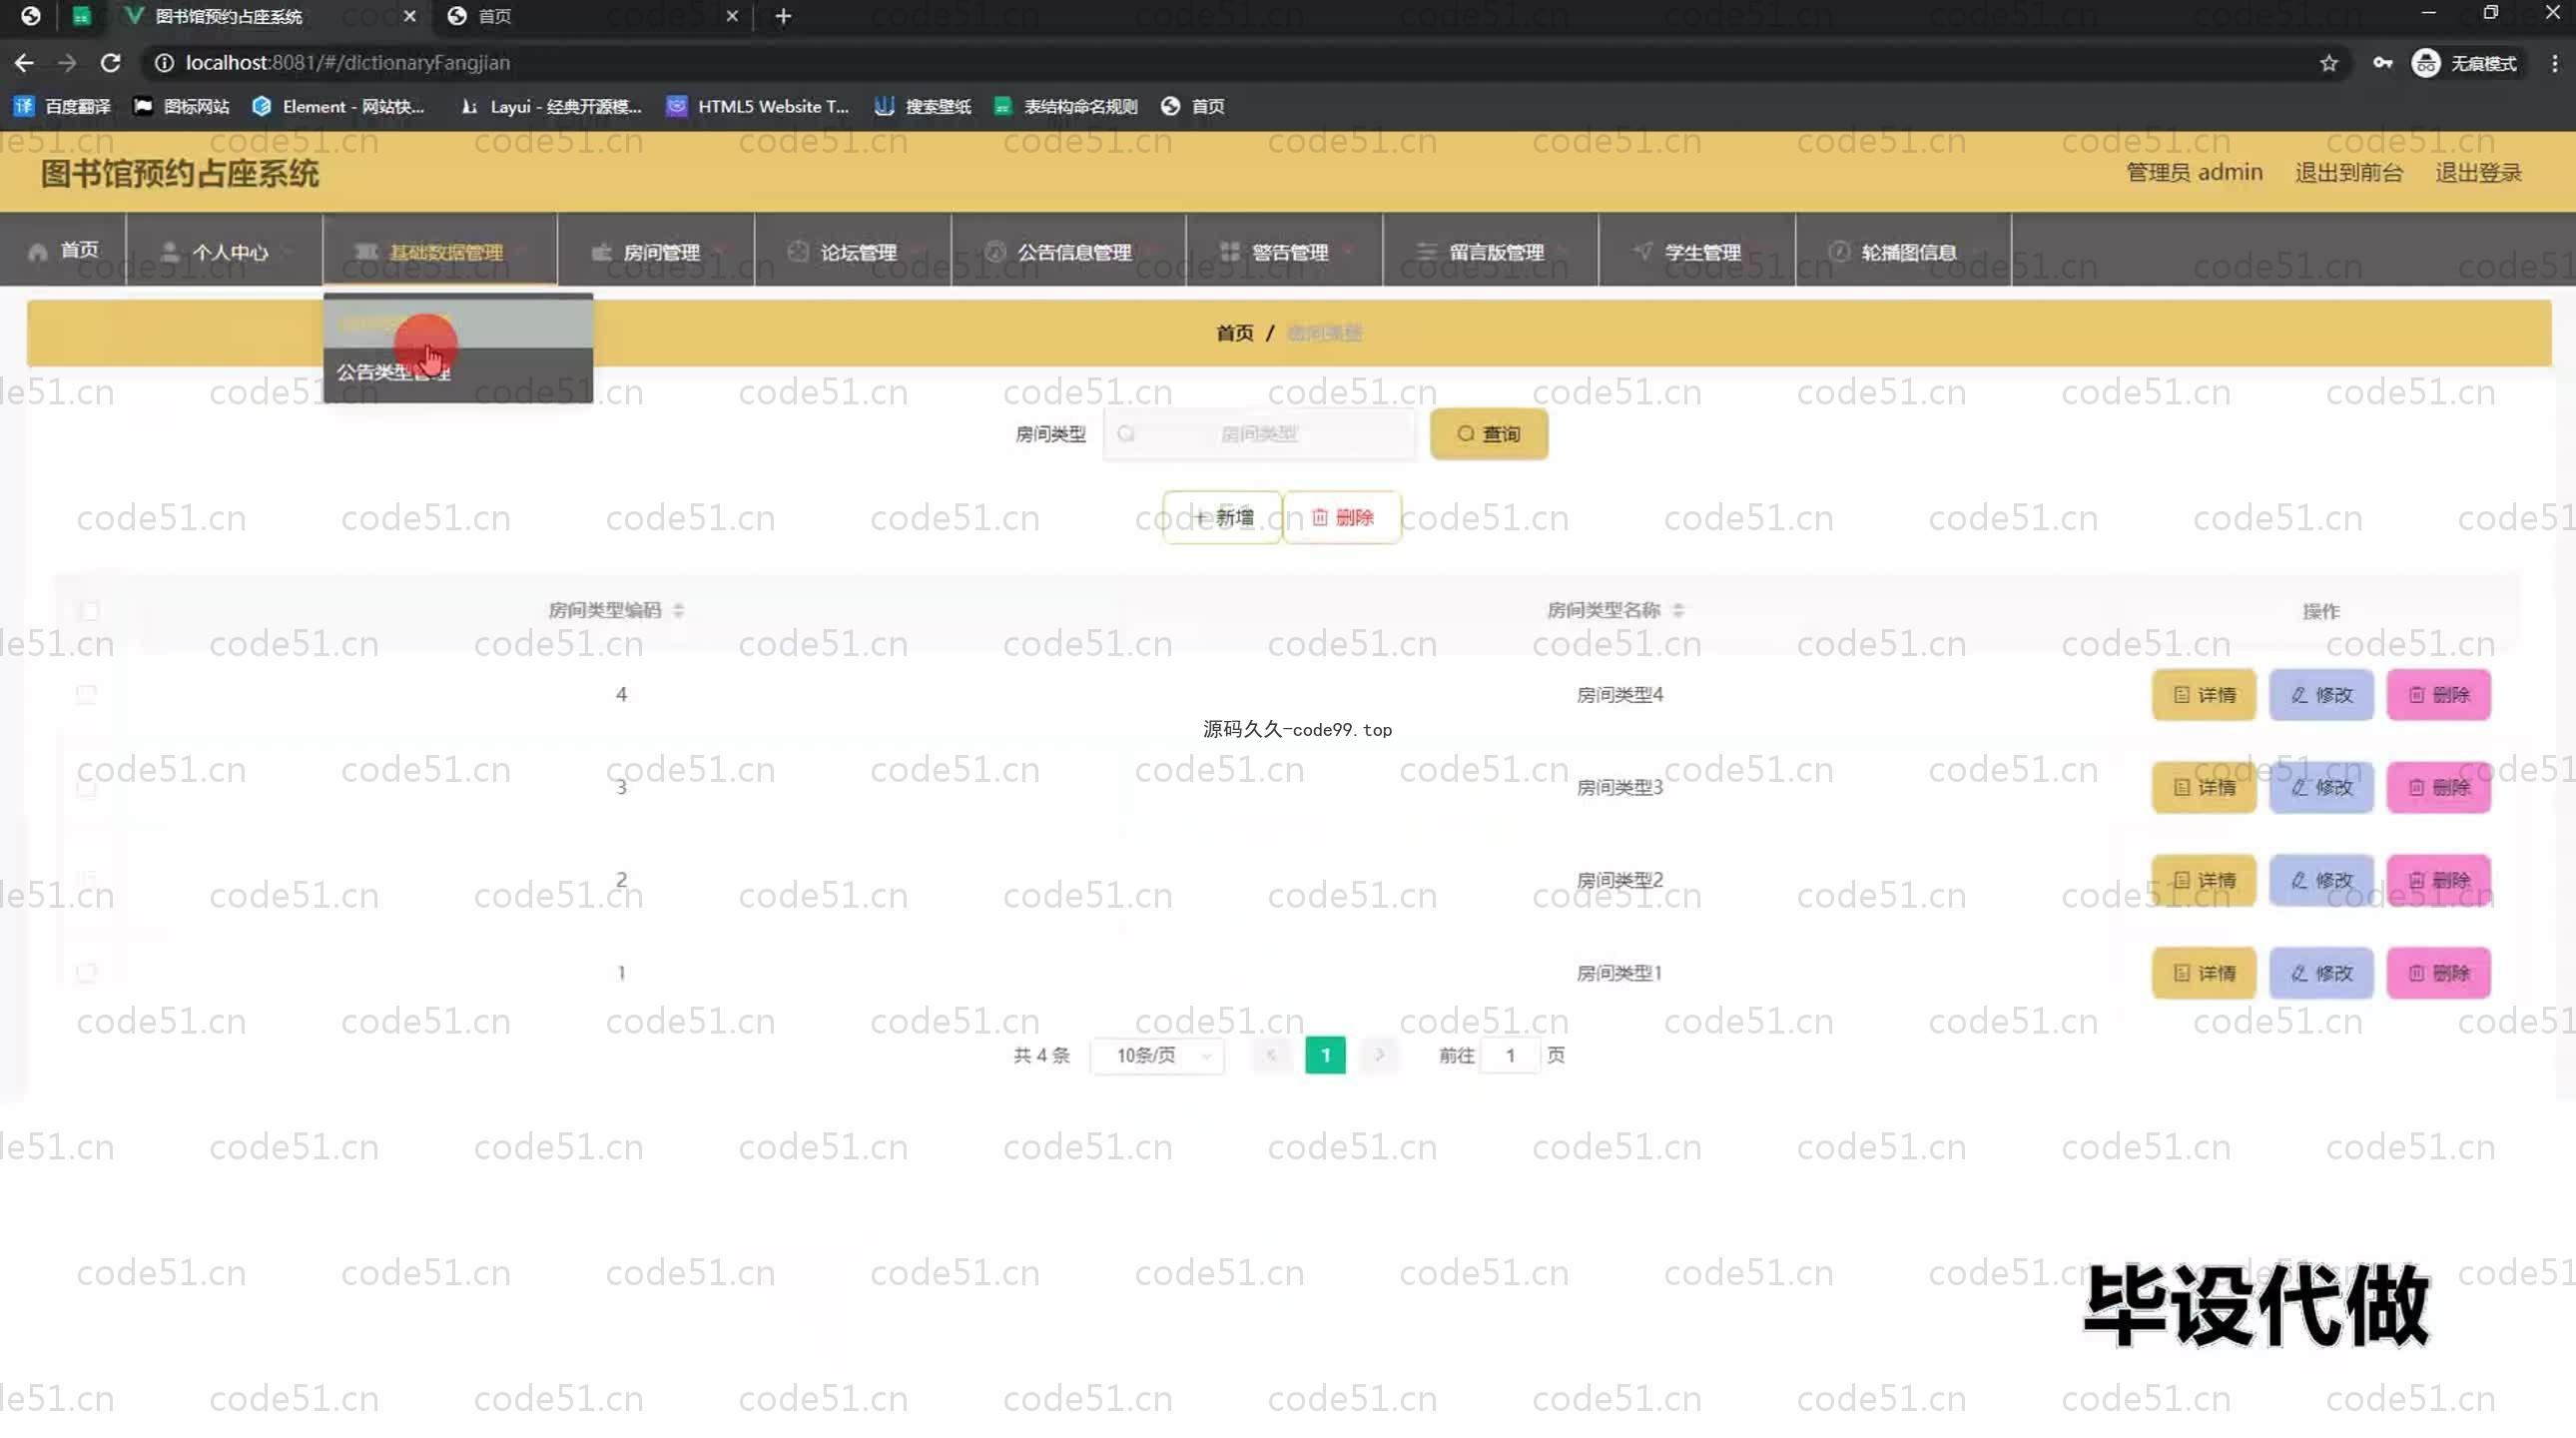Reload the page with the refresh icon
Screen dimensions: 2576x1438
(111, 63)
